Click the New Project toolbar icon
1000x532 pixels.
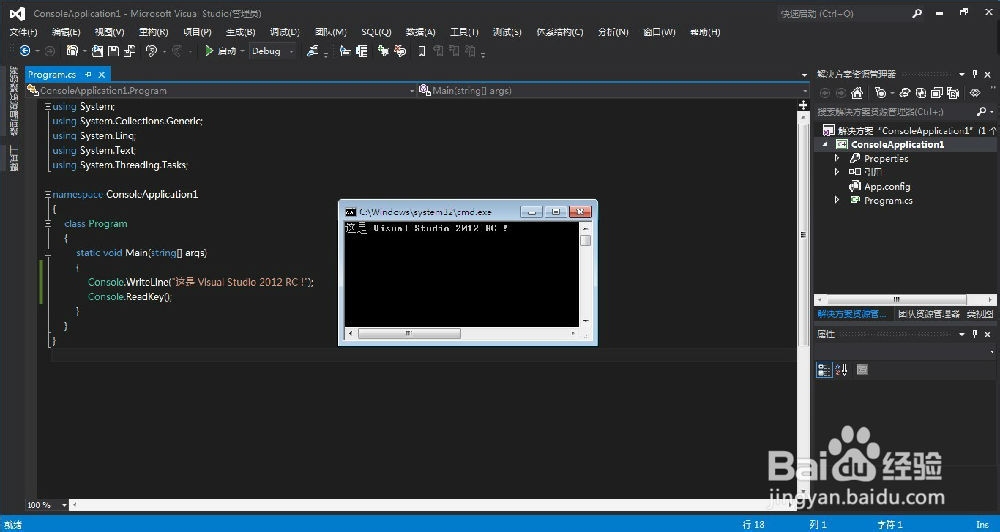pos(72,50)
